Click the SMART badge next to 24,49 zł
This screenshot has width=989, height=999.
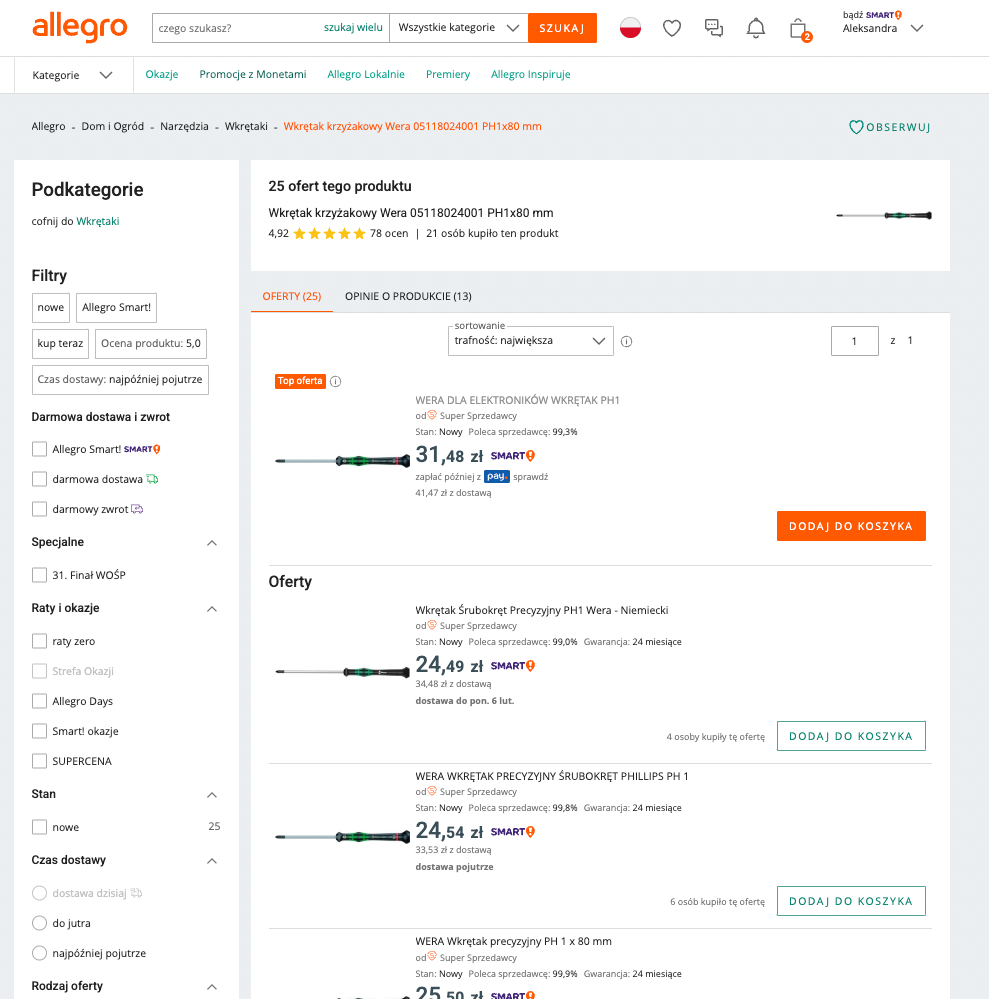[512, 666]
